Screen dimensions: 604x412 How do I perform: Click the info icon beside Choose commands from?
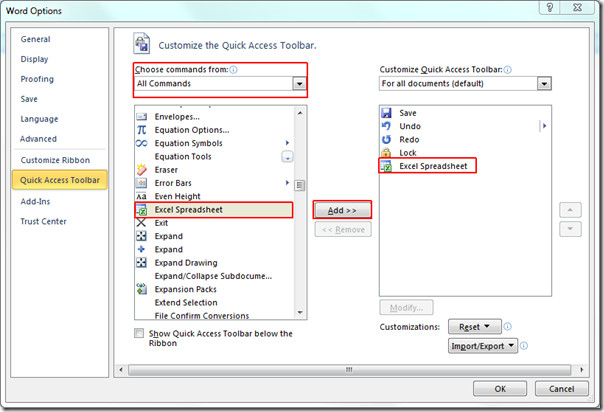[233, 70]
